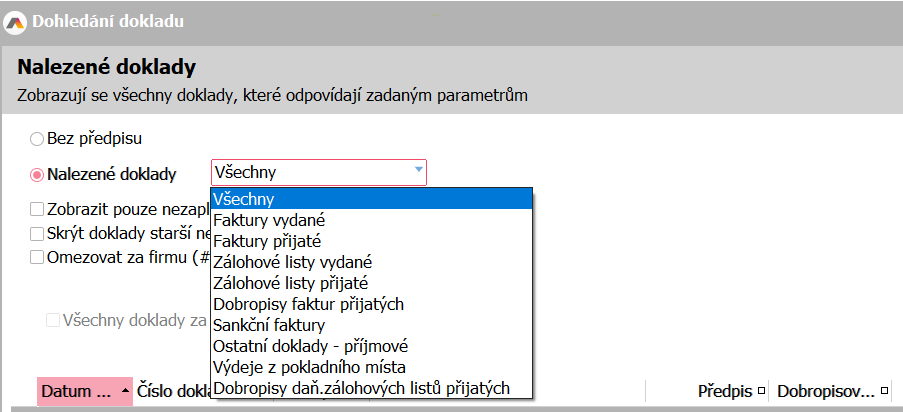The width and height of the screenshot is (903, 412).
Task: Click the app logo icon in title bar
Action: point(14,20)
